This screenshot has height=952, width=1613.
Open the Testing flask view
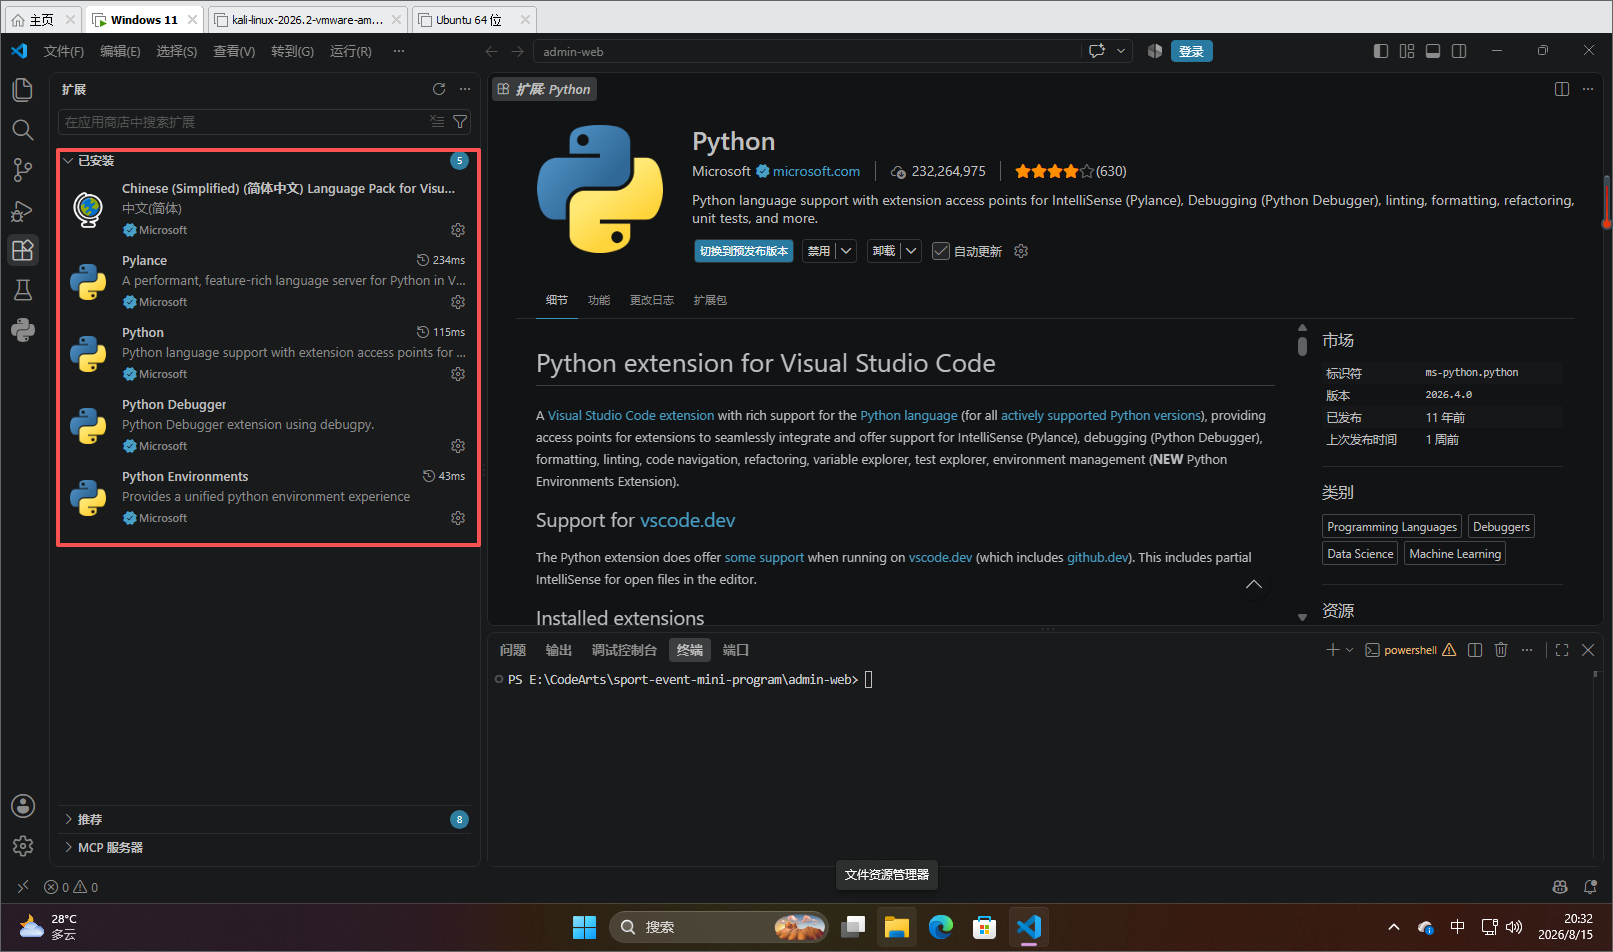pyautogui.click(x=22, y=290)
